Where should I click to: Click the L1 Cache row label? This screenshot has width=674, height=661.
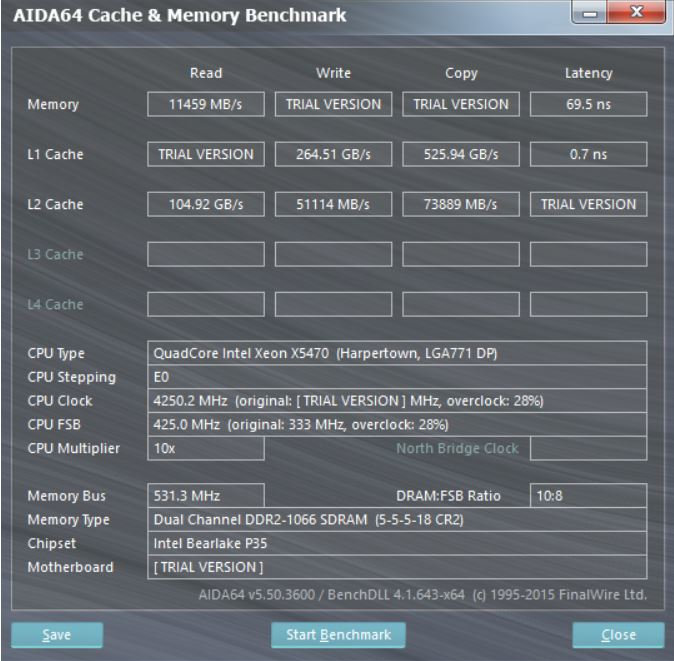tap(55, 154)
